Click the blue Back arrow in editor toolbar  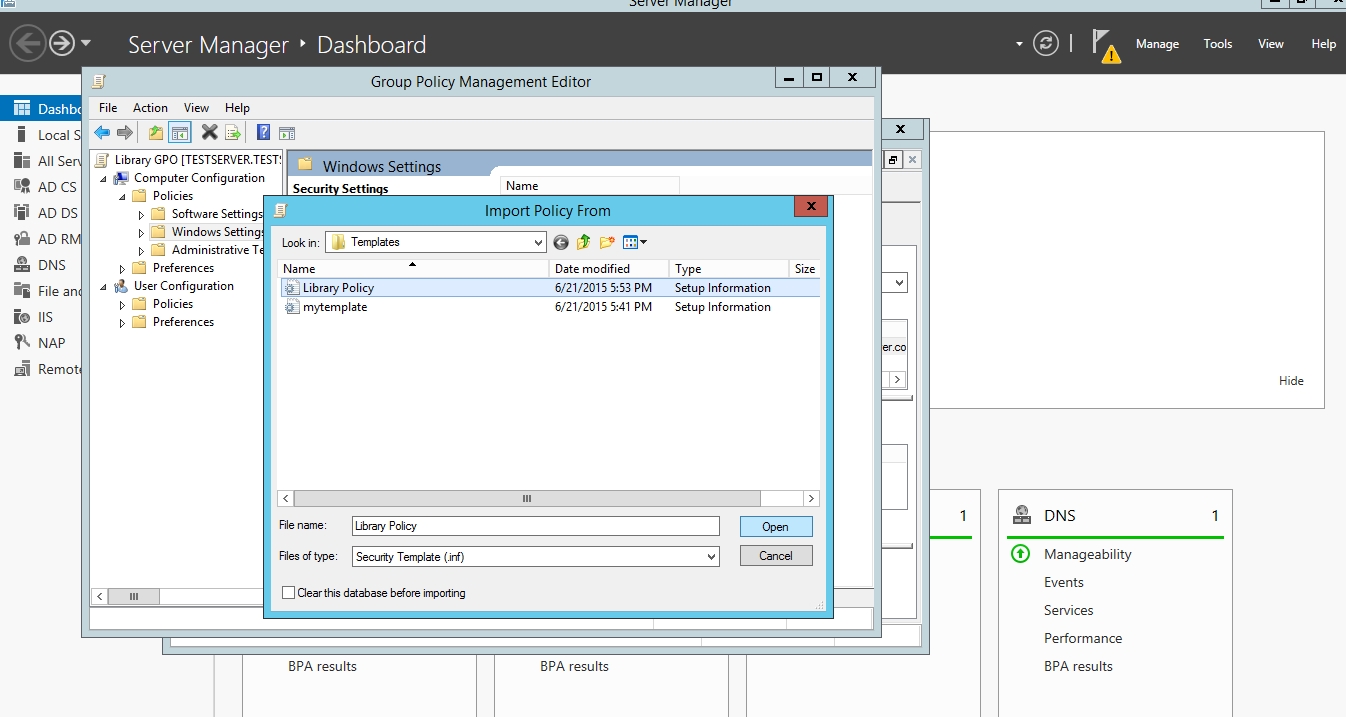tap(102, 133)
